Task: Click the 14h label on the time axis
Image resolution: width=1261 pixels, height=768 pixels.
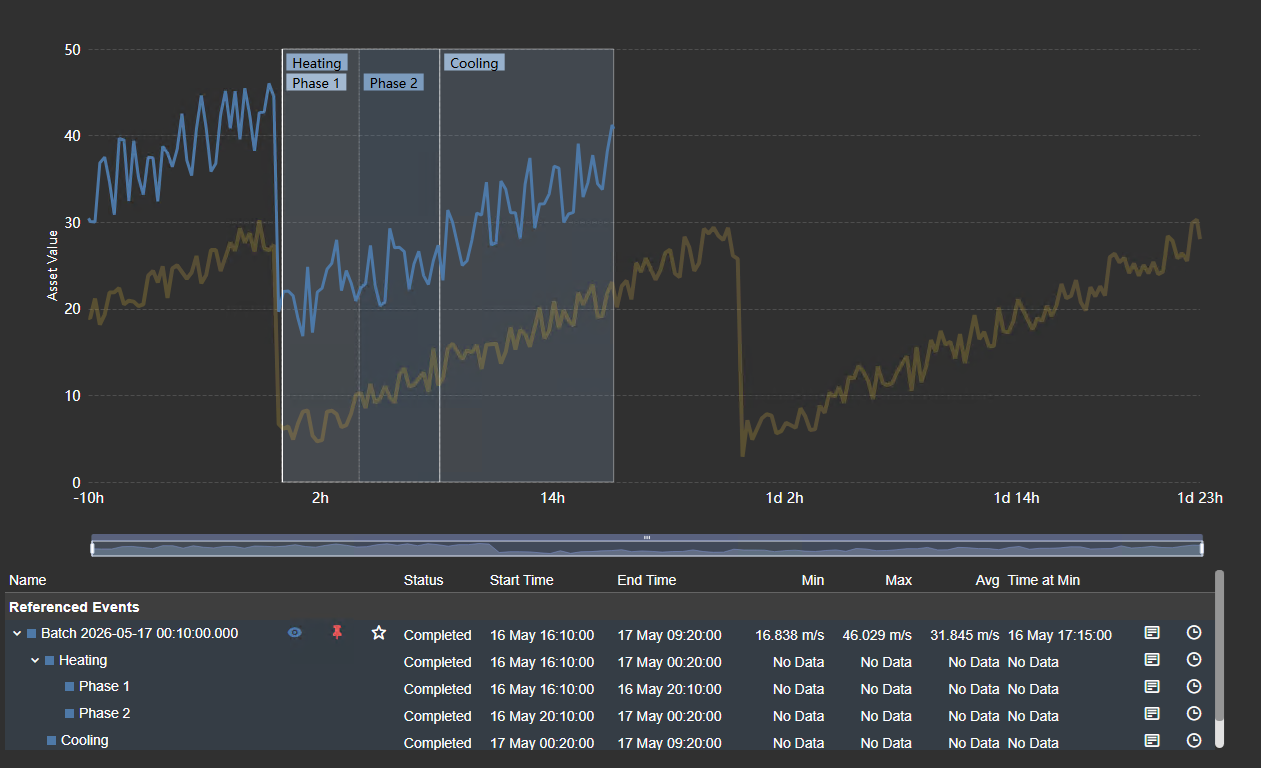Action: (x=552, y=498)
